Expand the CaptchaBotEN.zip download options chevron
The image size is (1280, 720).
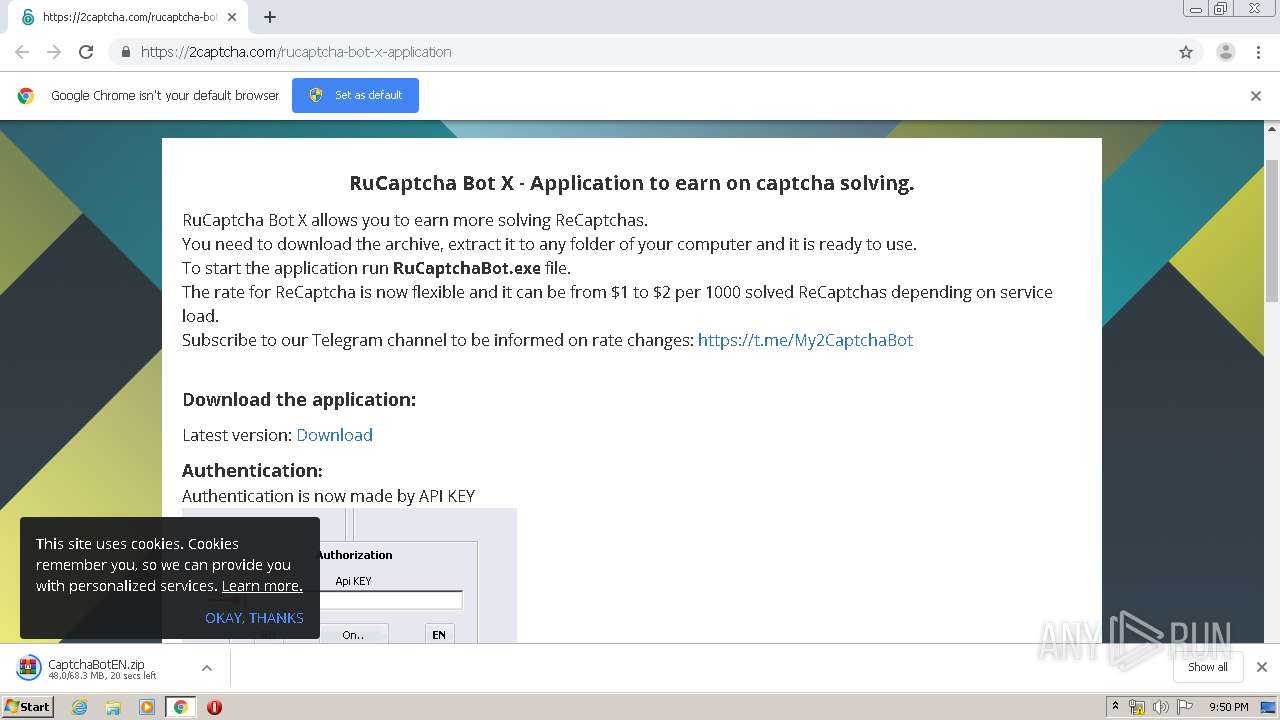click(207, 668)
